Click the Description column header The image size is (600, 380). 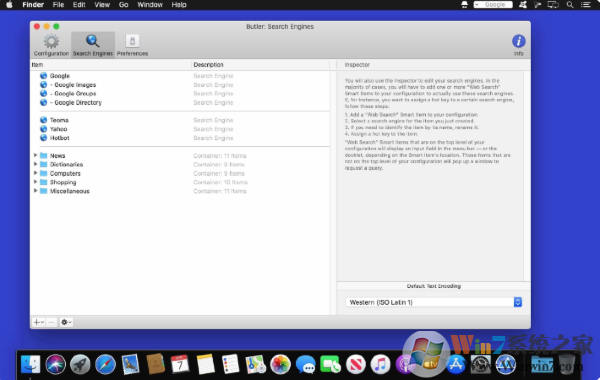point(208,65)
